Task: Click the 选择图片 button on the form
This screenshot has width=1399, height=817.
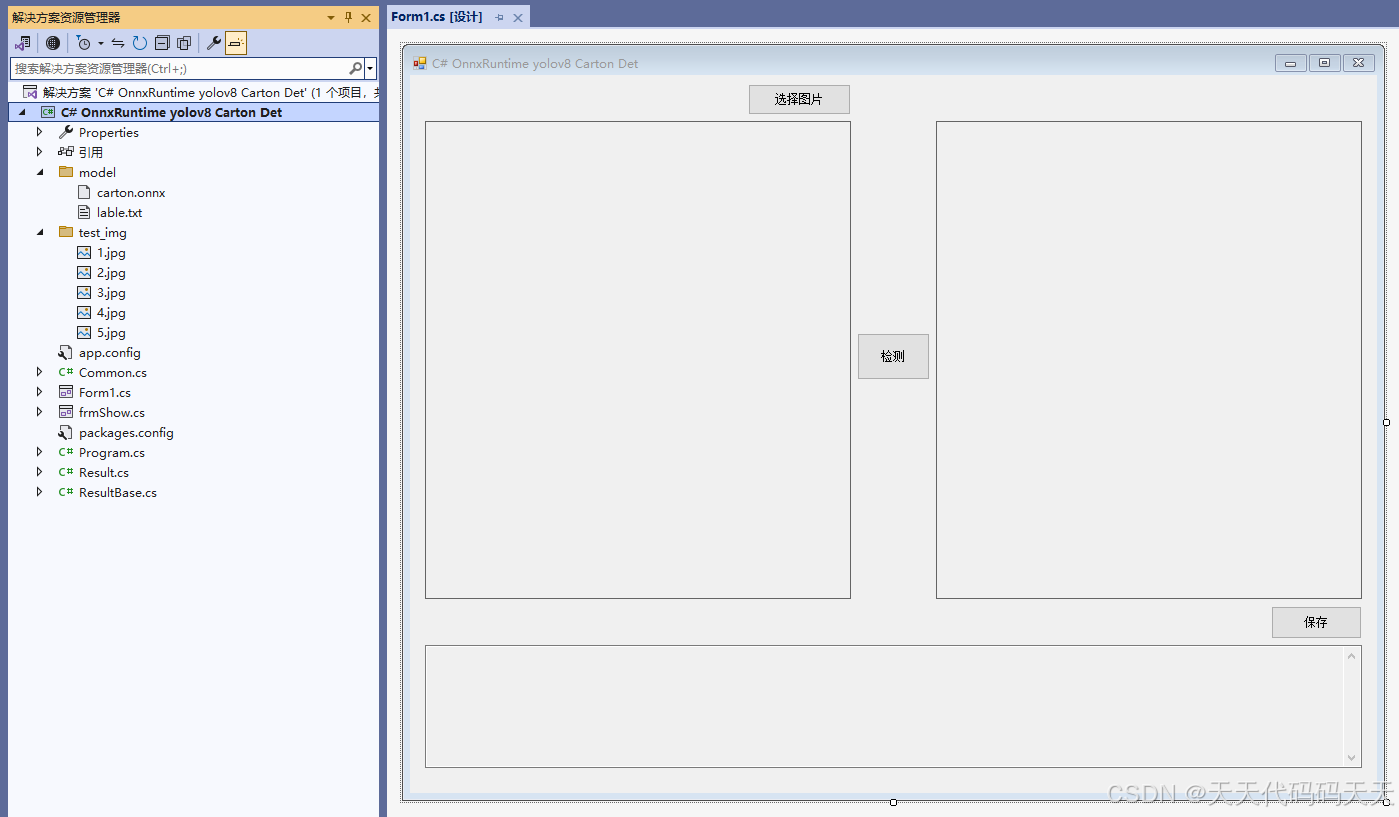Action: pos(799,99)
